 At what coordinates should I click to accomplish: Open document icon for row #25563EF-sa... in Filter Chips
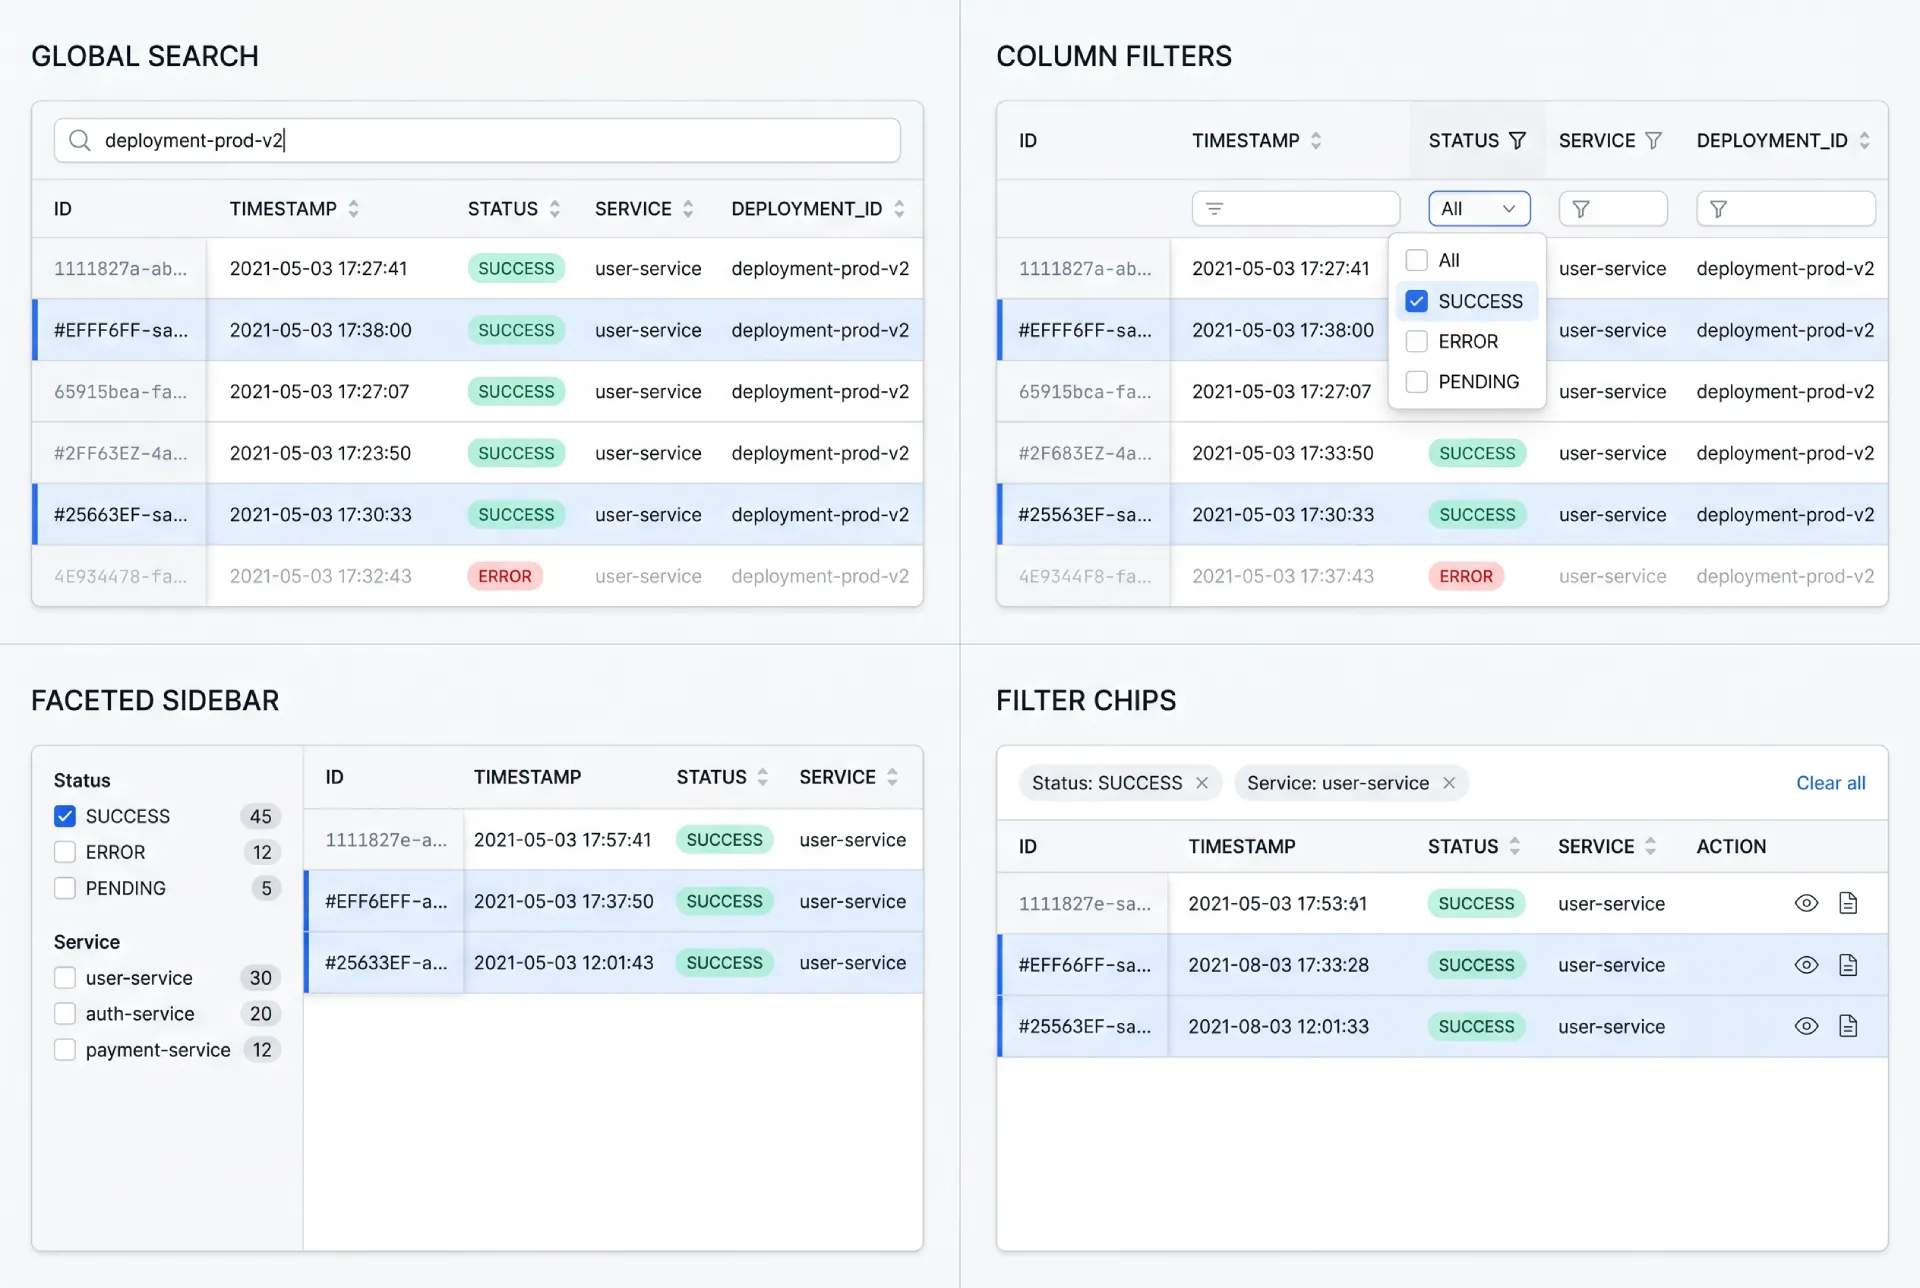(1848, 1026)
